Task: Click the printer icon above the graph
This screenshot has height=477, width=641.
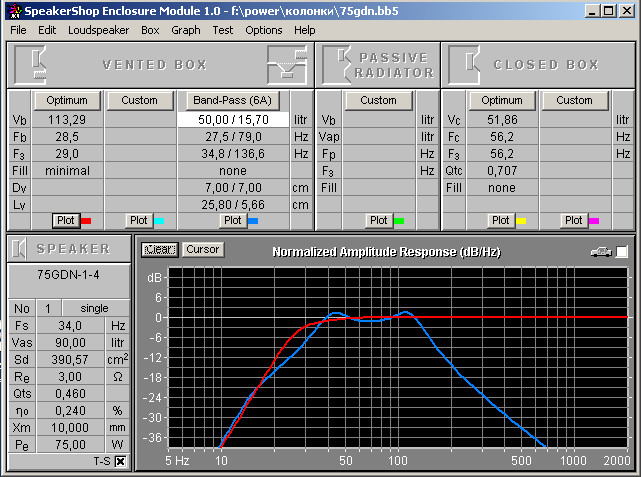Action: [600, 252]
